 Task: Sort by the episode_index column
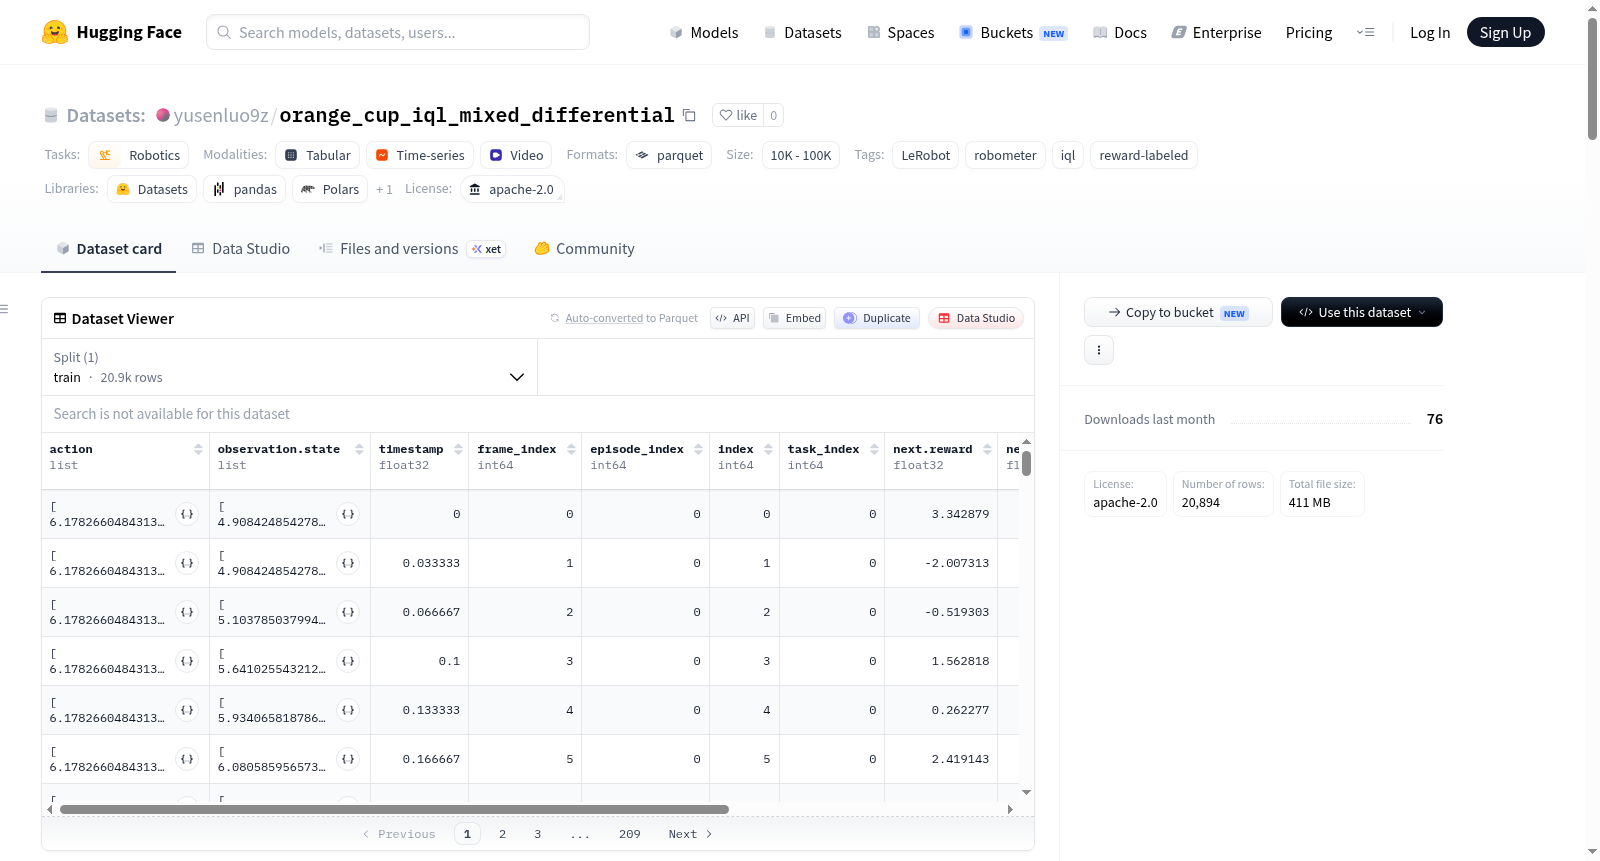point(698,449)
